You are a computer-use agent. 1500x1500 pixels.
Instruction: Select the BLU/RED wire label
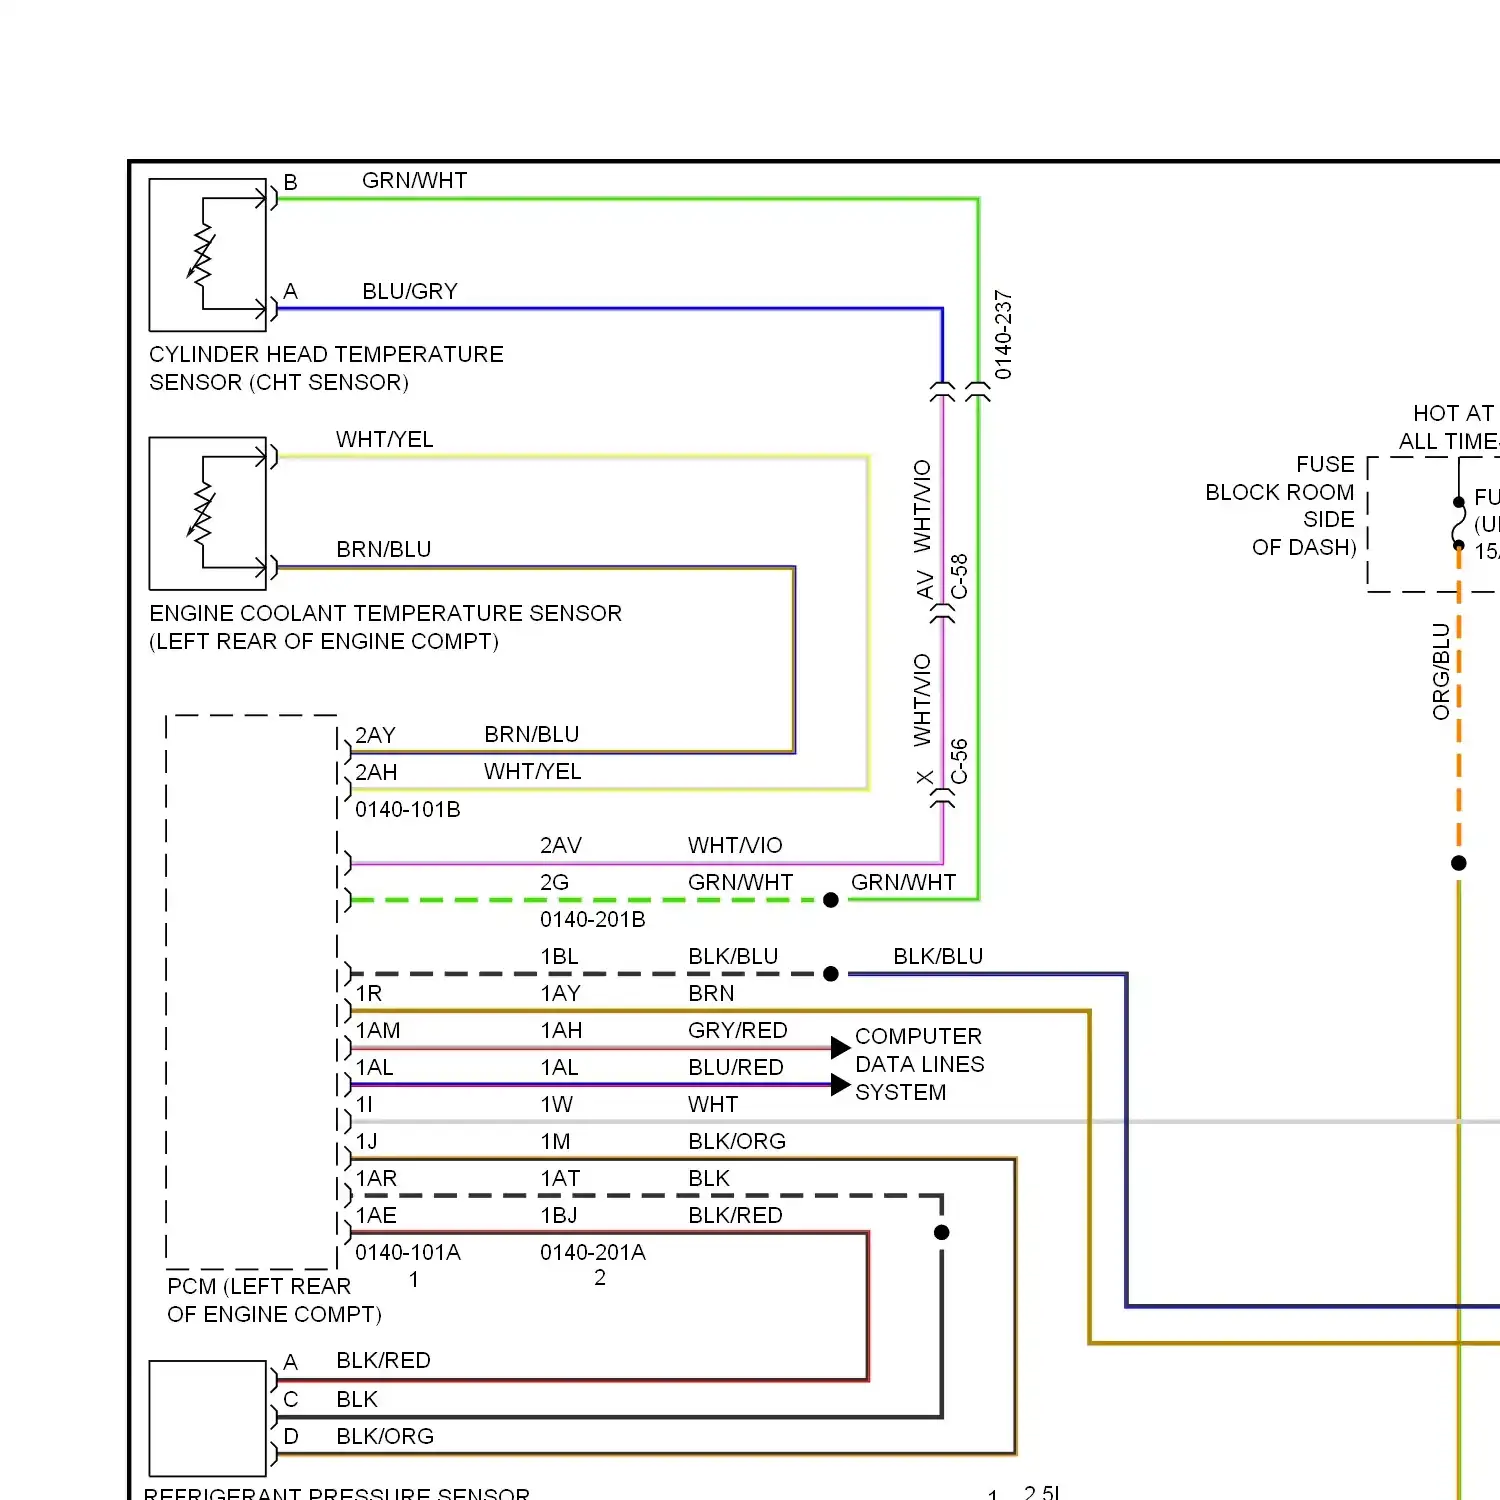pos(736,1067)
